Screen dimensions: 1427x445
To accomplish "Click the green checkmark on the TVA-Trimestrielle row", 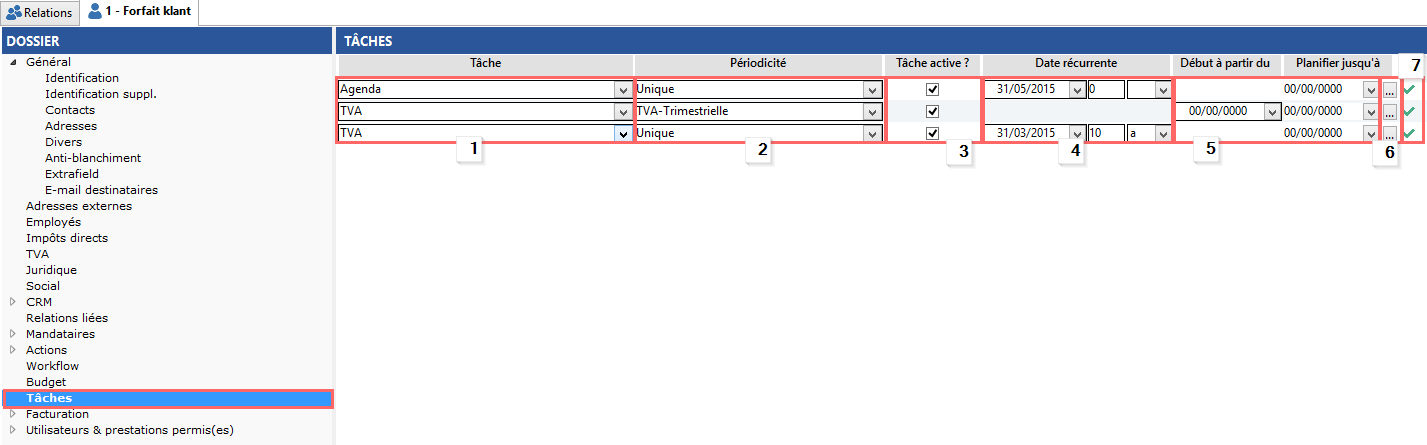I will point(1409,112).
